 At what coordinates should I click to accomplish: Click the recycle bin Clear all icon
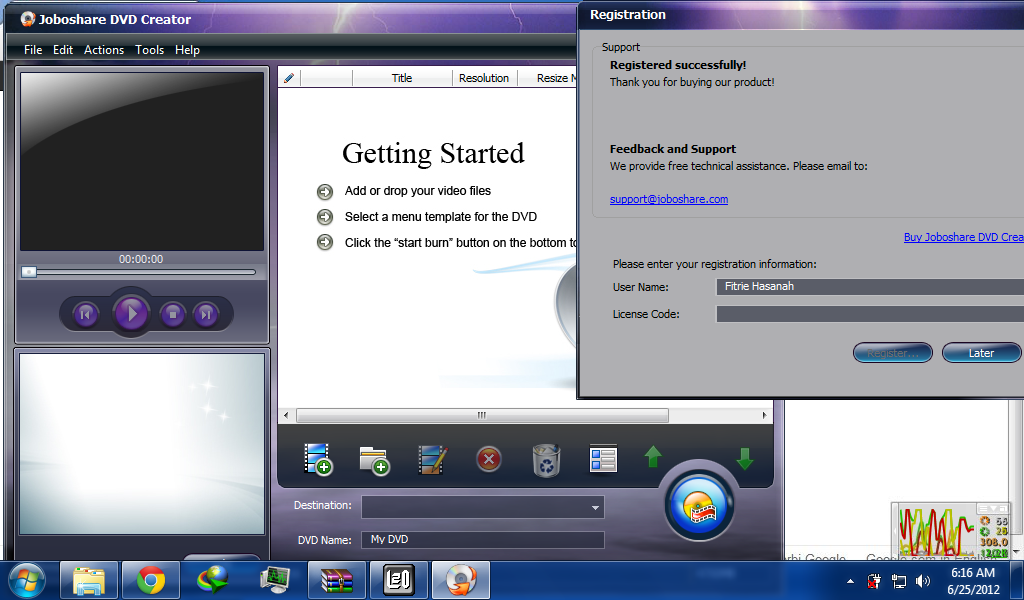(546, 460)
